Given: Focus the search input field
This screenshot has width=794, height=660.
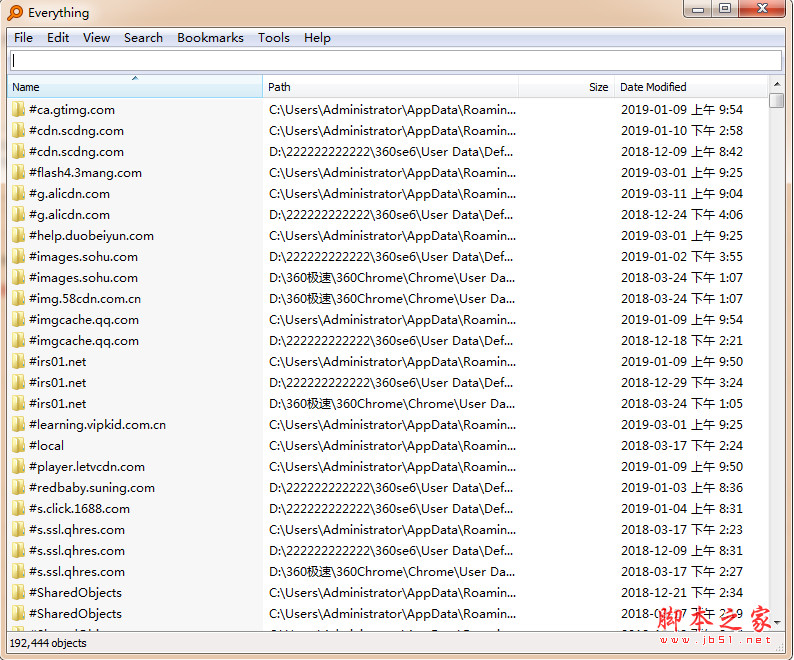Looking at the screenshot, I should 396,60.
